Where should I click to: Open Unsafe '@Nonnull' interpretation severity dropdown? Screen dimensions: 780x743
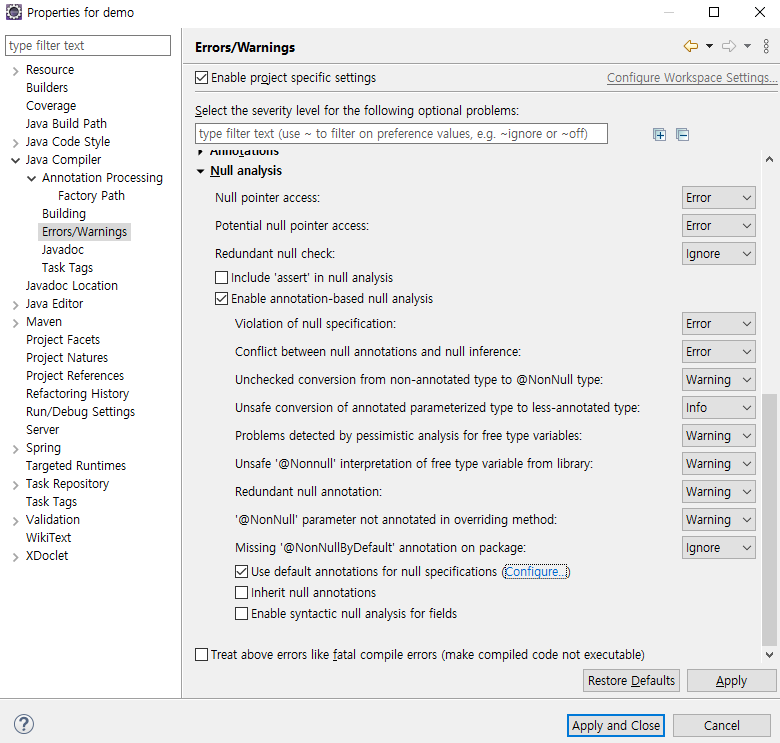[x=718, y=464]
